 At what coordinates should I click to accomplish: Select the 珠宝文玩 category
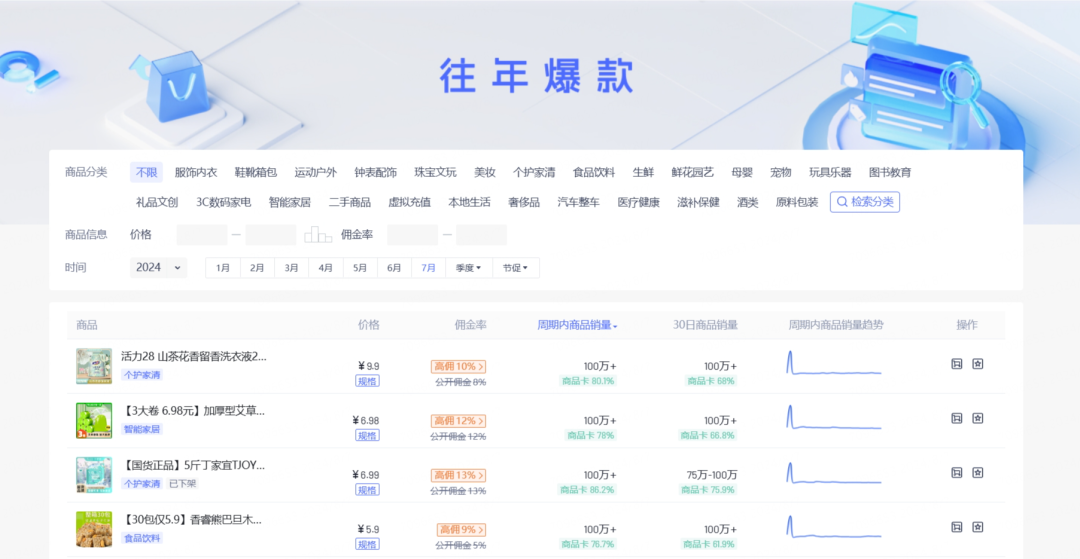(435, 172)
